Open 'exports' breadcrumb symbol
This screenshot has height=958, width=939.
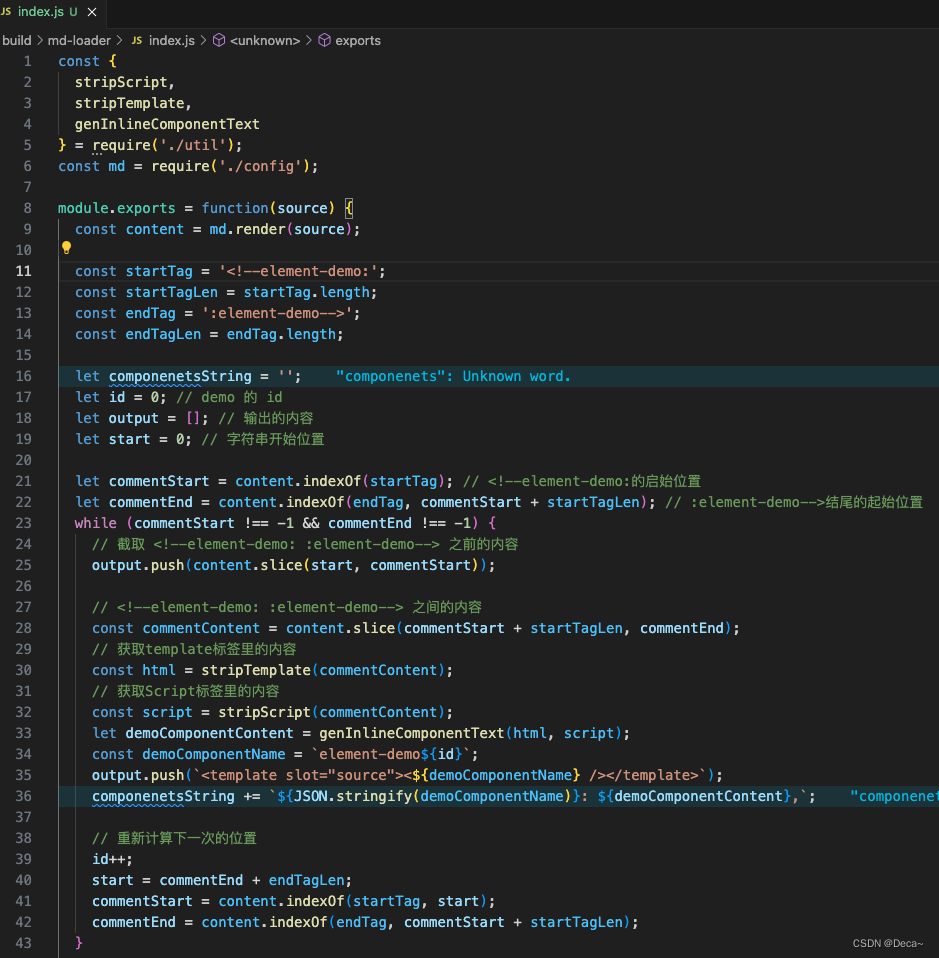tap(358, 40)
